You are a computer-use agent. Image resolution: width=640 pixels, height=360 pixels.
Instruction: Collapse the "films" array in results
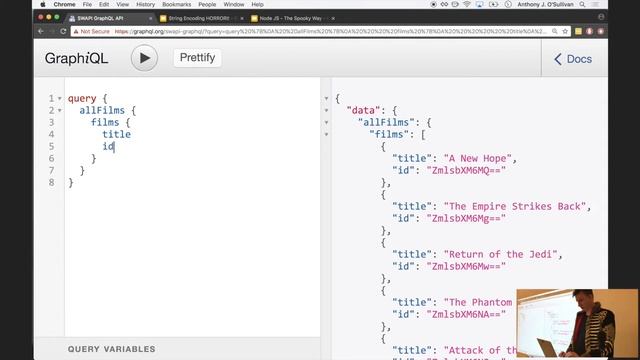click(326, 134)
